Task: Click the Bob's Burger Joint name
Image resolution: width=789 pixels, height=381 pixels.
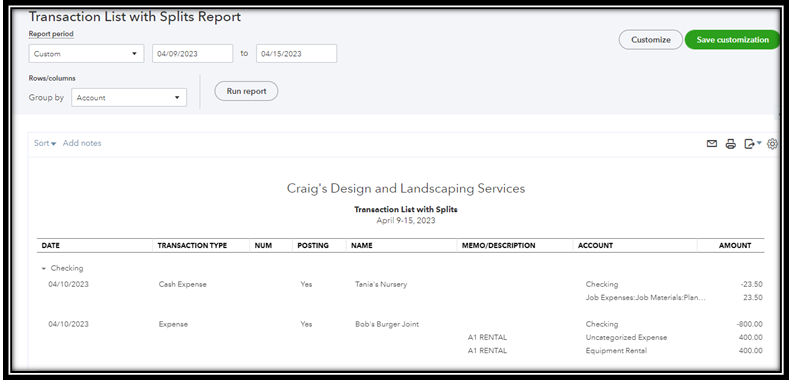Action: point(387,324)
